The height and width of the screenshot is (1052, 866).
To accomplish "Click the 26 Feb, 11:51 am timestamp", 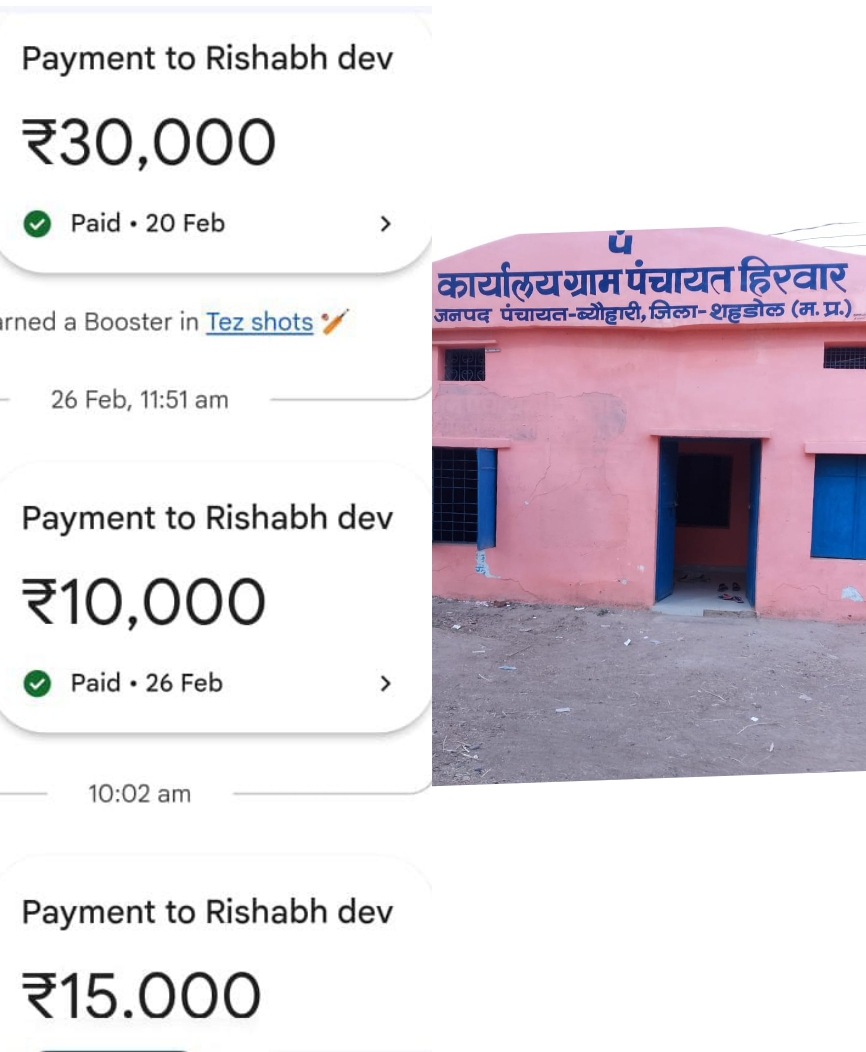I will [x=140, y=400].
